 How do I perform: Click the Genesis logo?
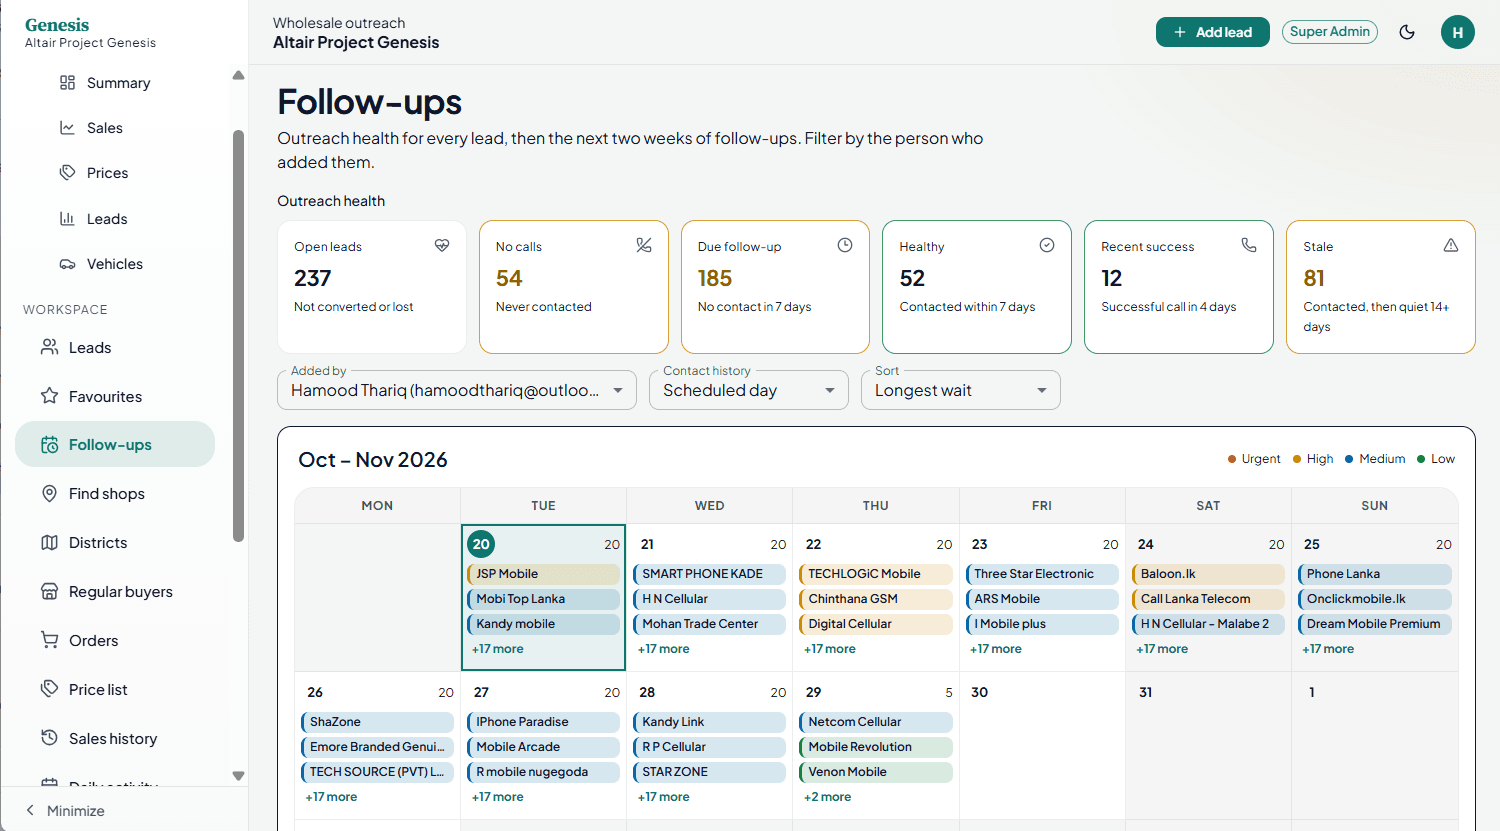pyautogui.click(x=57, y=25)
